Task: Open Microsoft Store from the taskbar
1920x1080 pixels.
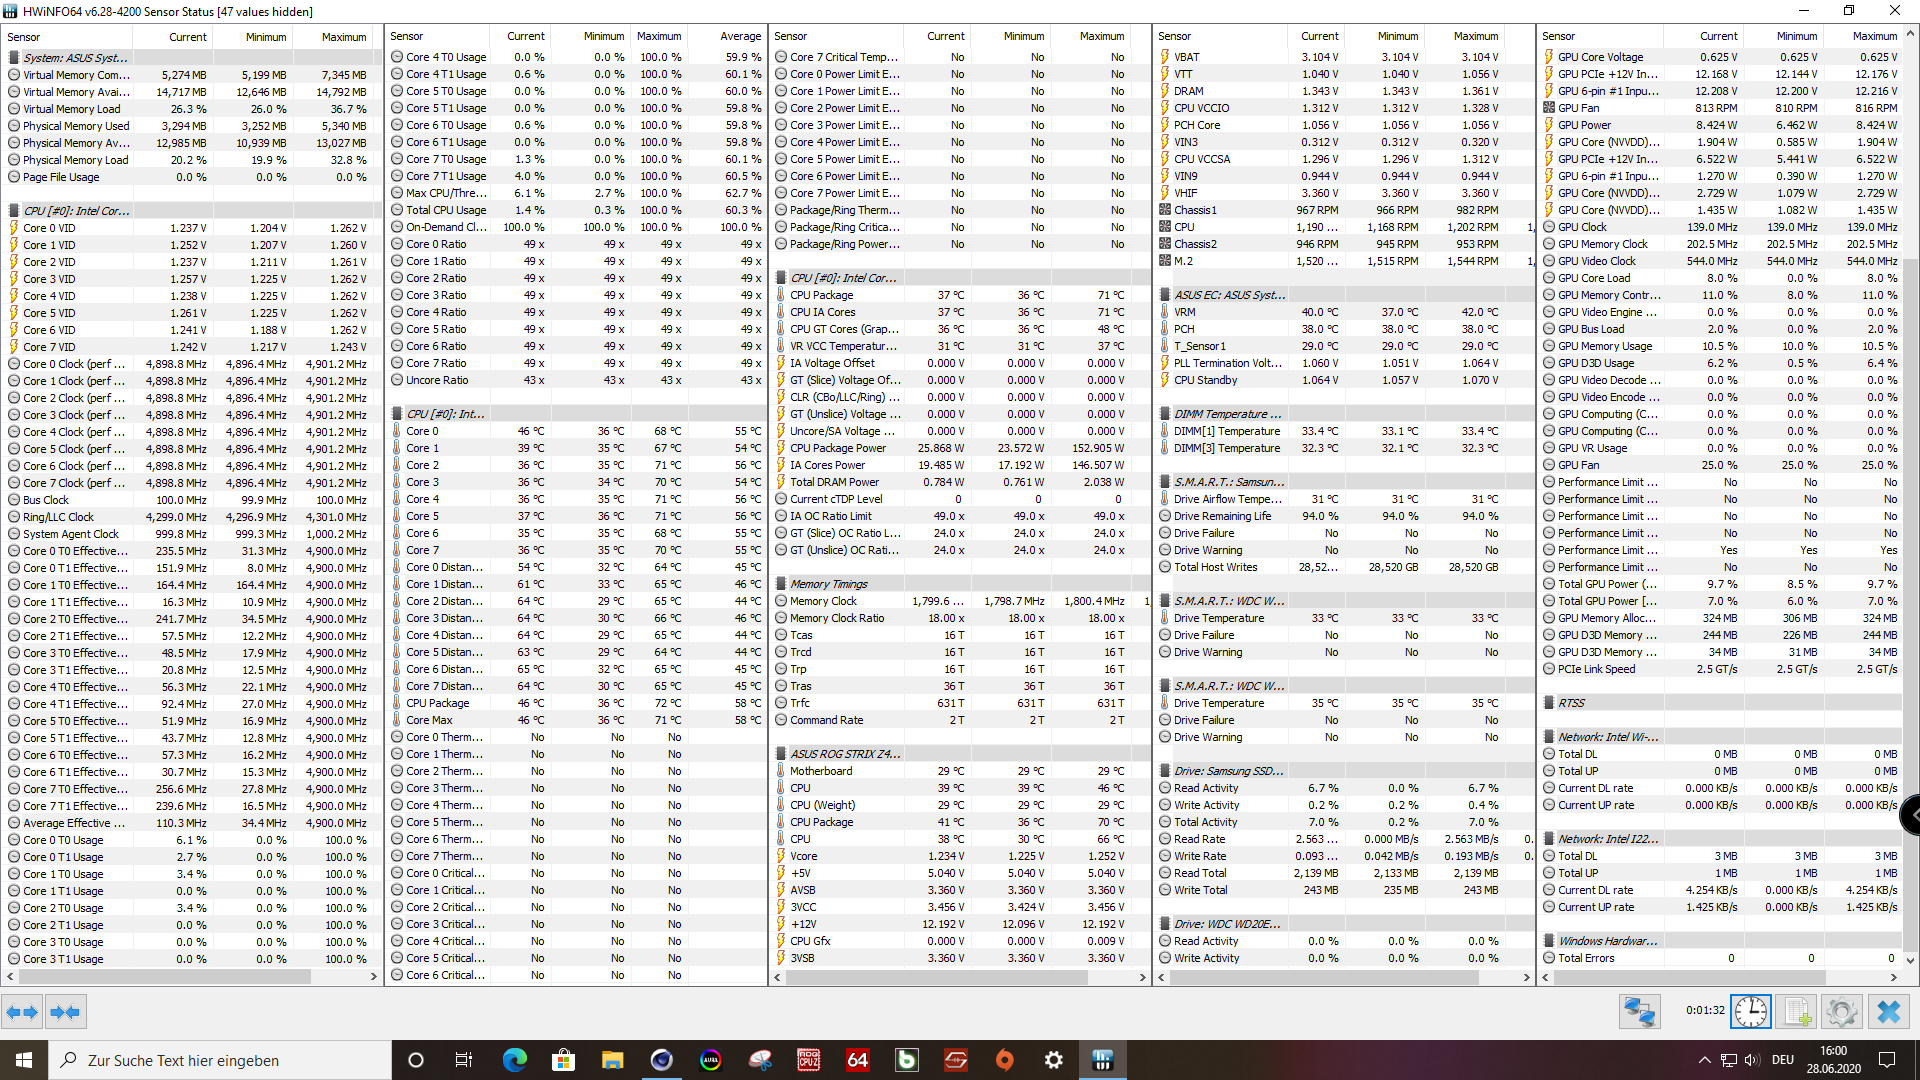Action: click(563, 1060)
